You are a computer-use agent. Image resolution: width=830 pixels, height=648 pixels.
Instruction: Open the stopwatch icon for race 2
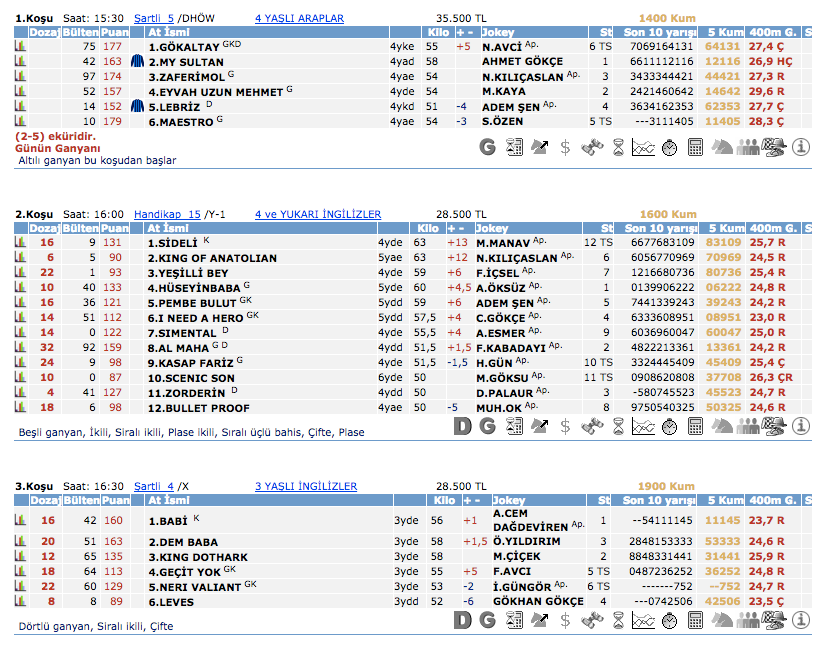pos(668,426)
